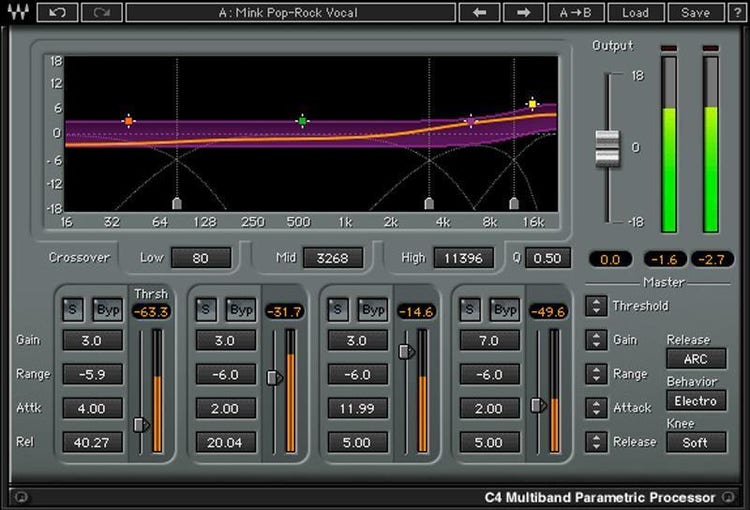This screenshot has width=750, height=510.
Task: Click the Output gain fader handle
Action: [x=607, y=147]
